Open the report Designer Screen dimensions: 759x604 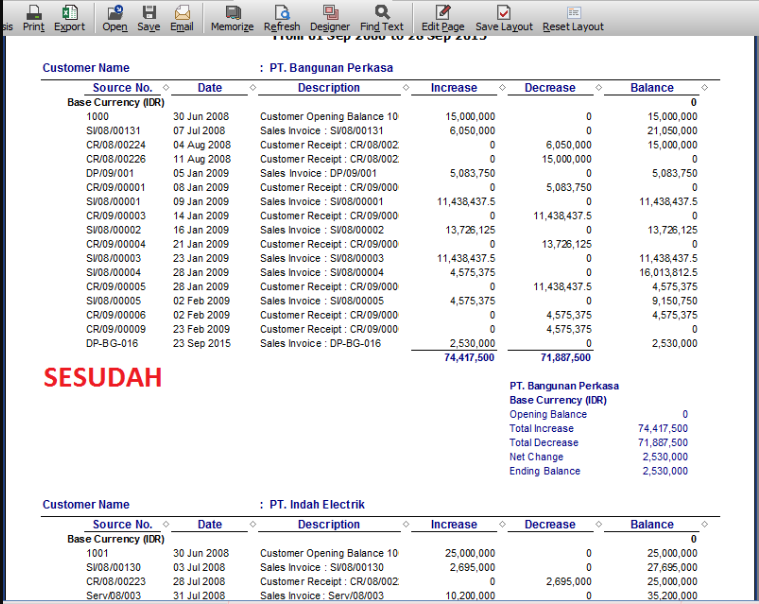click(330, 18)
